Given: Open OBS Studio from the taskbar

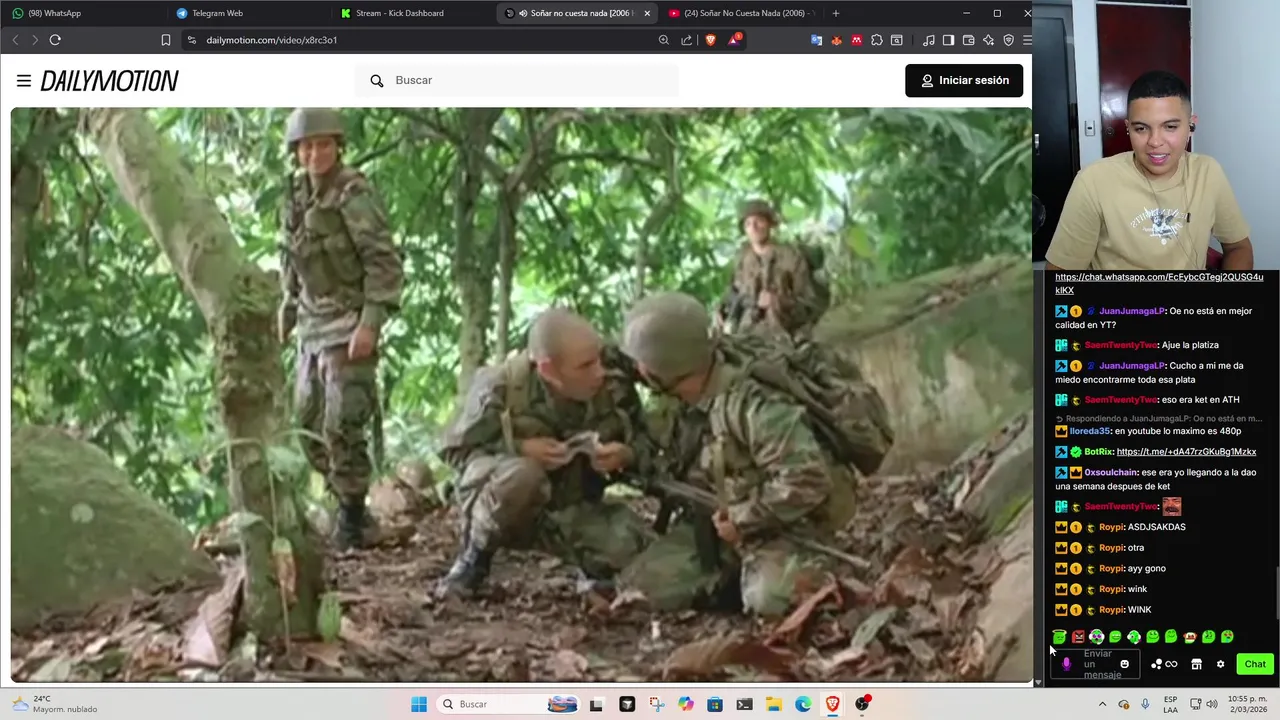Looking at the screenshot, I should 862,704.
